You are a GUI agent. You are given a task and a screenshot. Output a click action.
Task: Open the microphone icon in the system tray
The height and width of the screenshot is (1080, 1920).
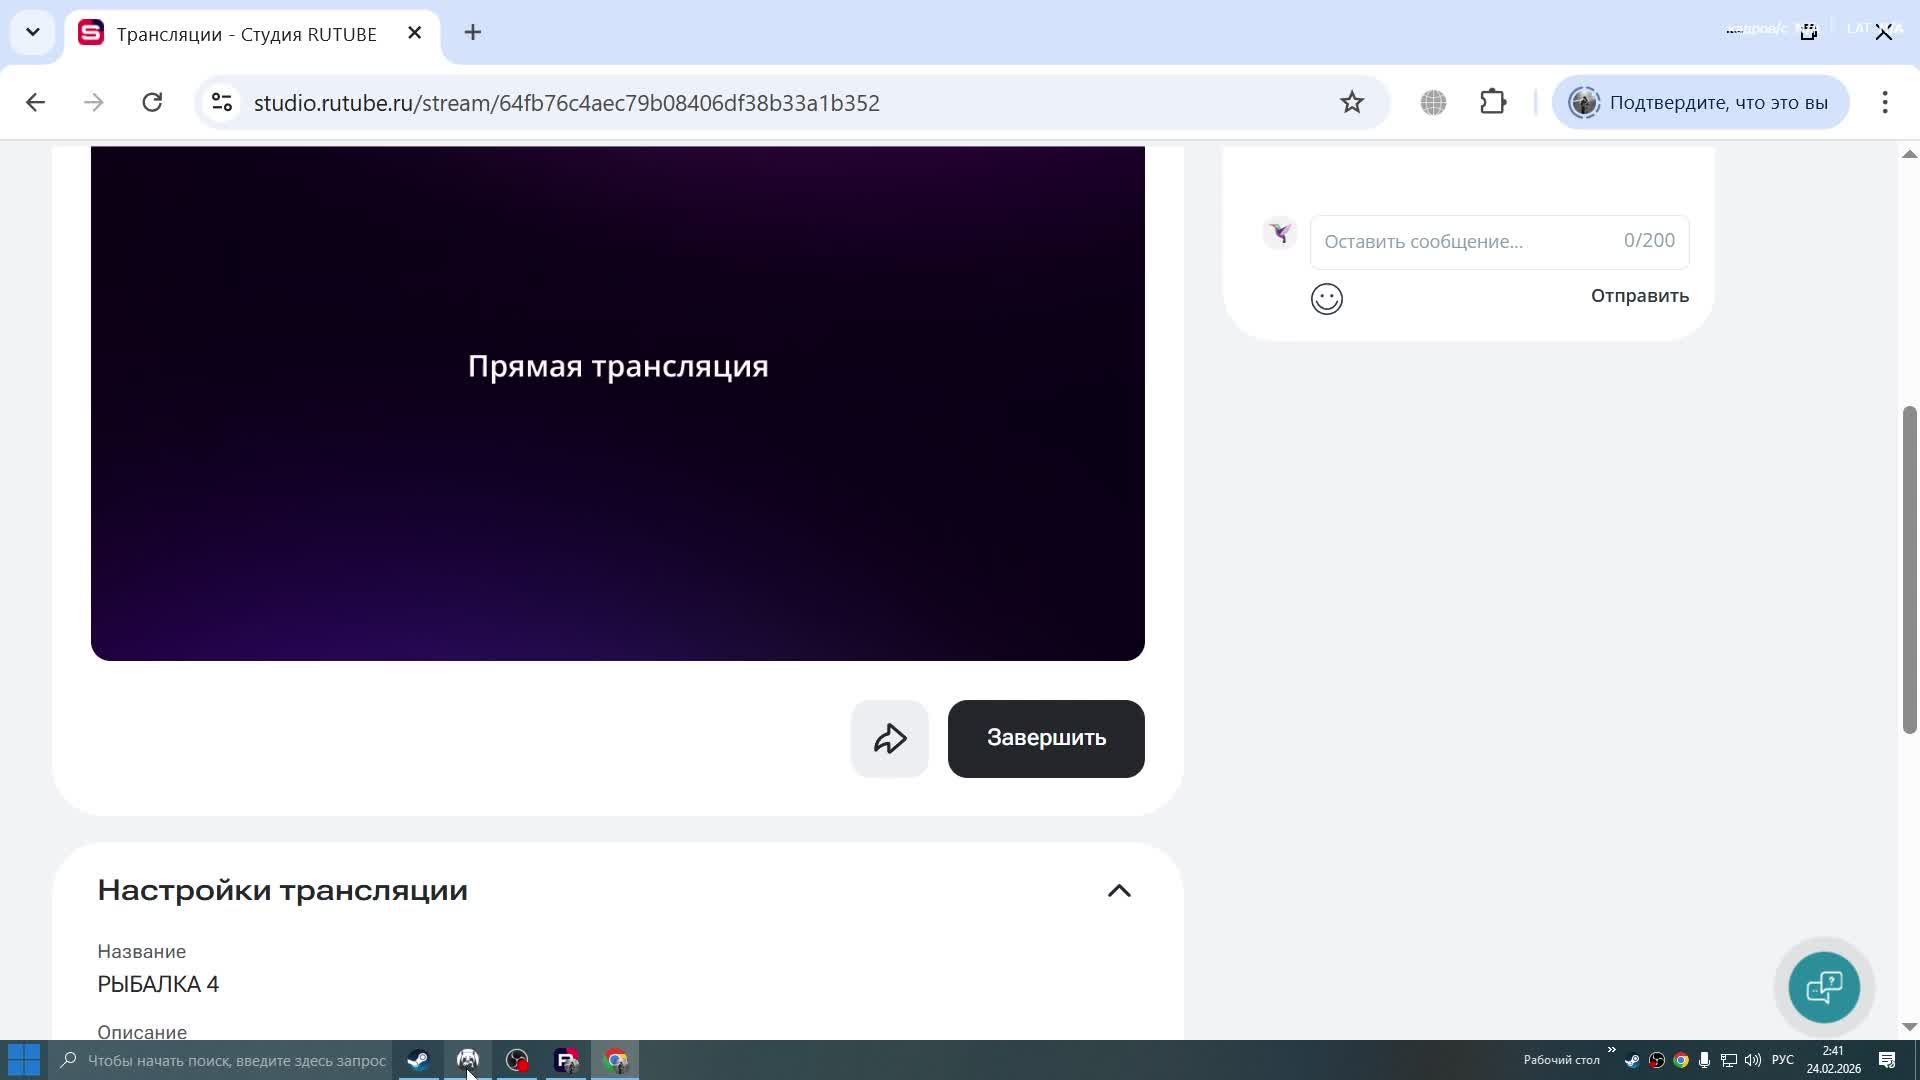1705,1060
